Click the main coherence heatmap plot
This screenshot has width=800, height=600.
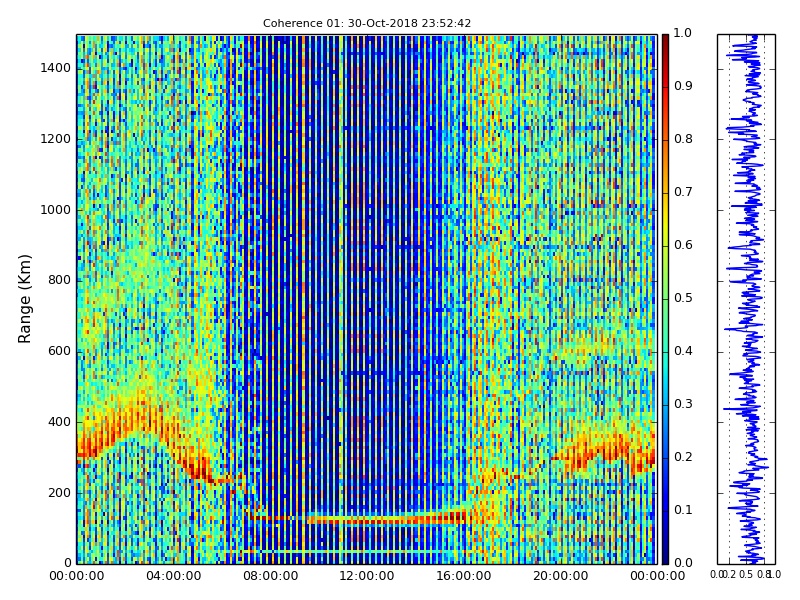click(367, 299)
